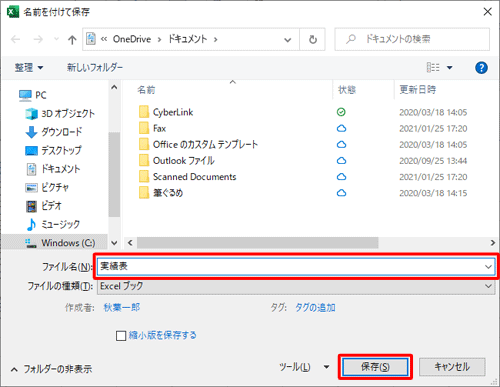This screenshot has width=500, height=387.
Task: Open the ファイル名 dropdown arrow
Action: coord(488,267)
